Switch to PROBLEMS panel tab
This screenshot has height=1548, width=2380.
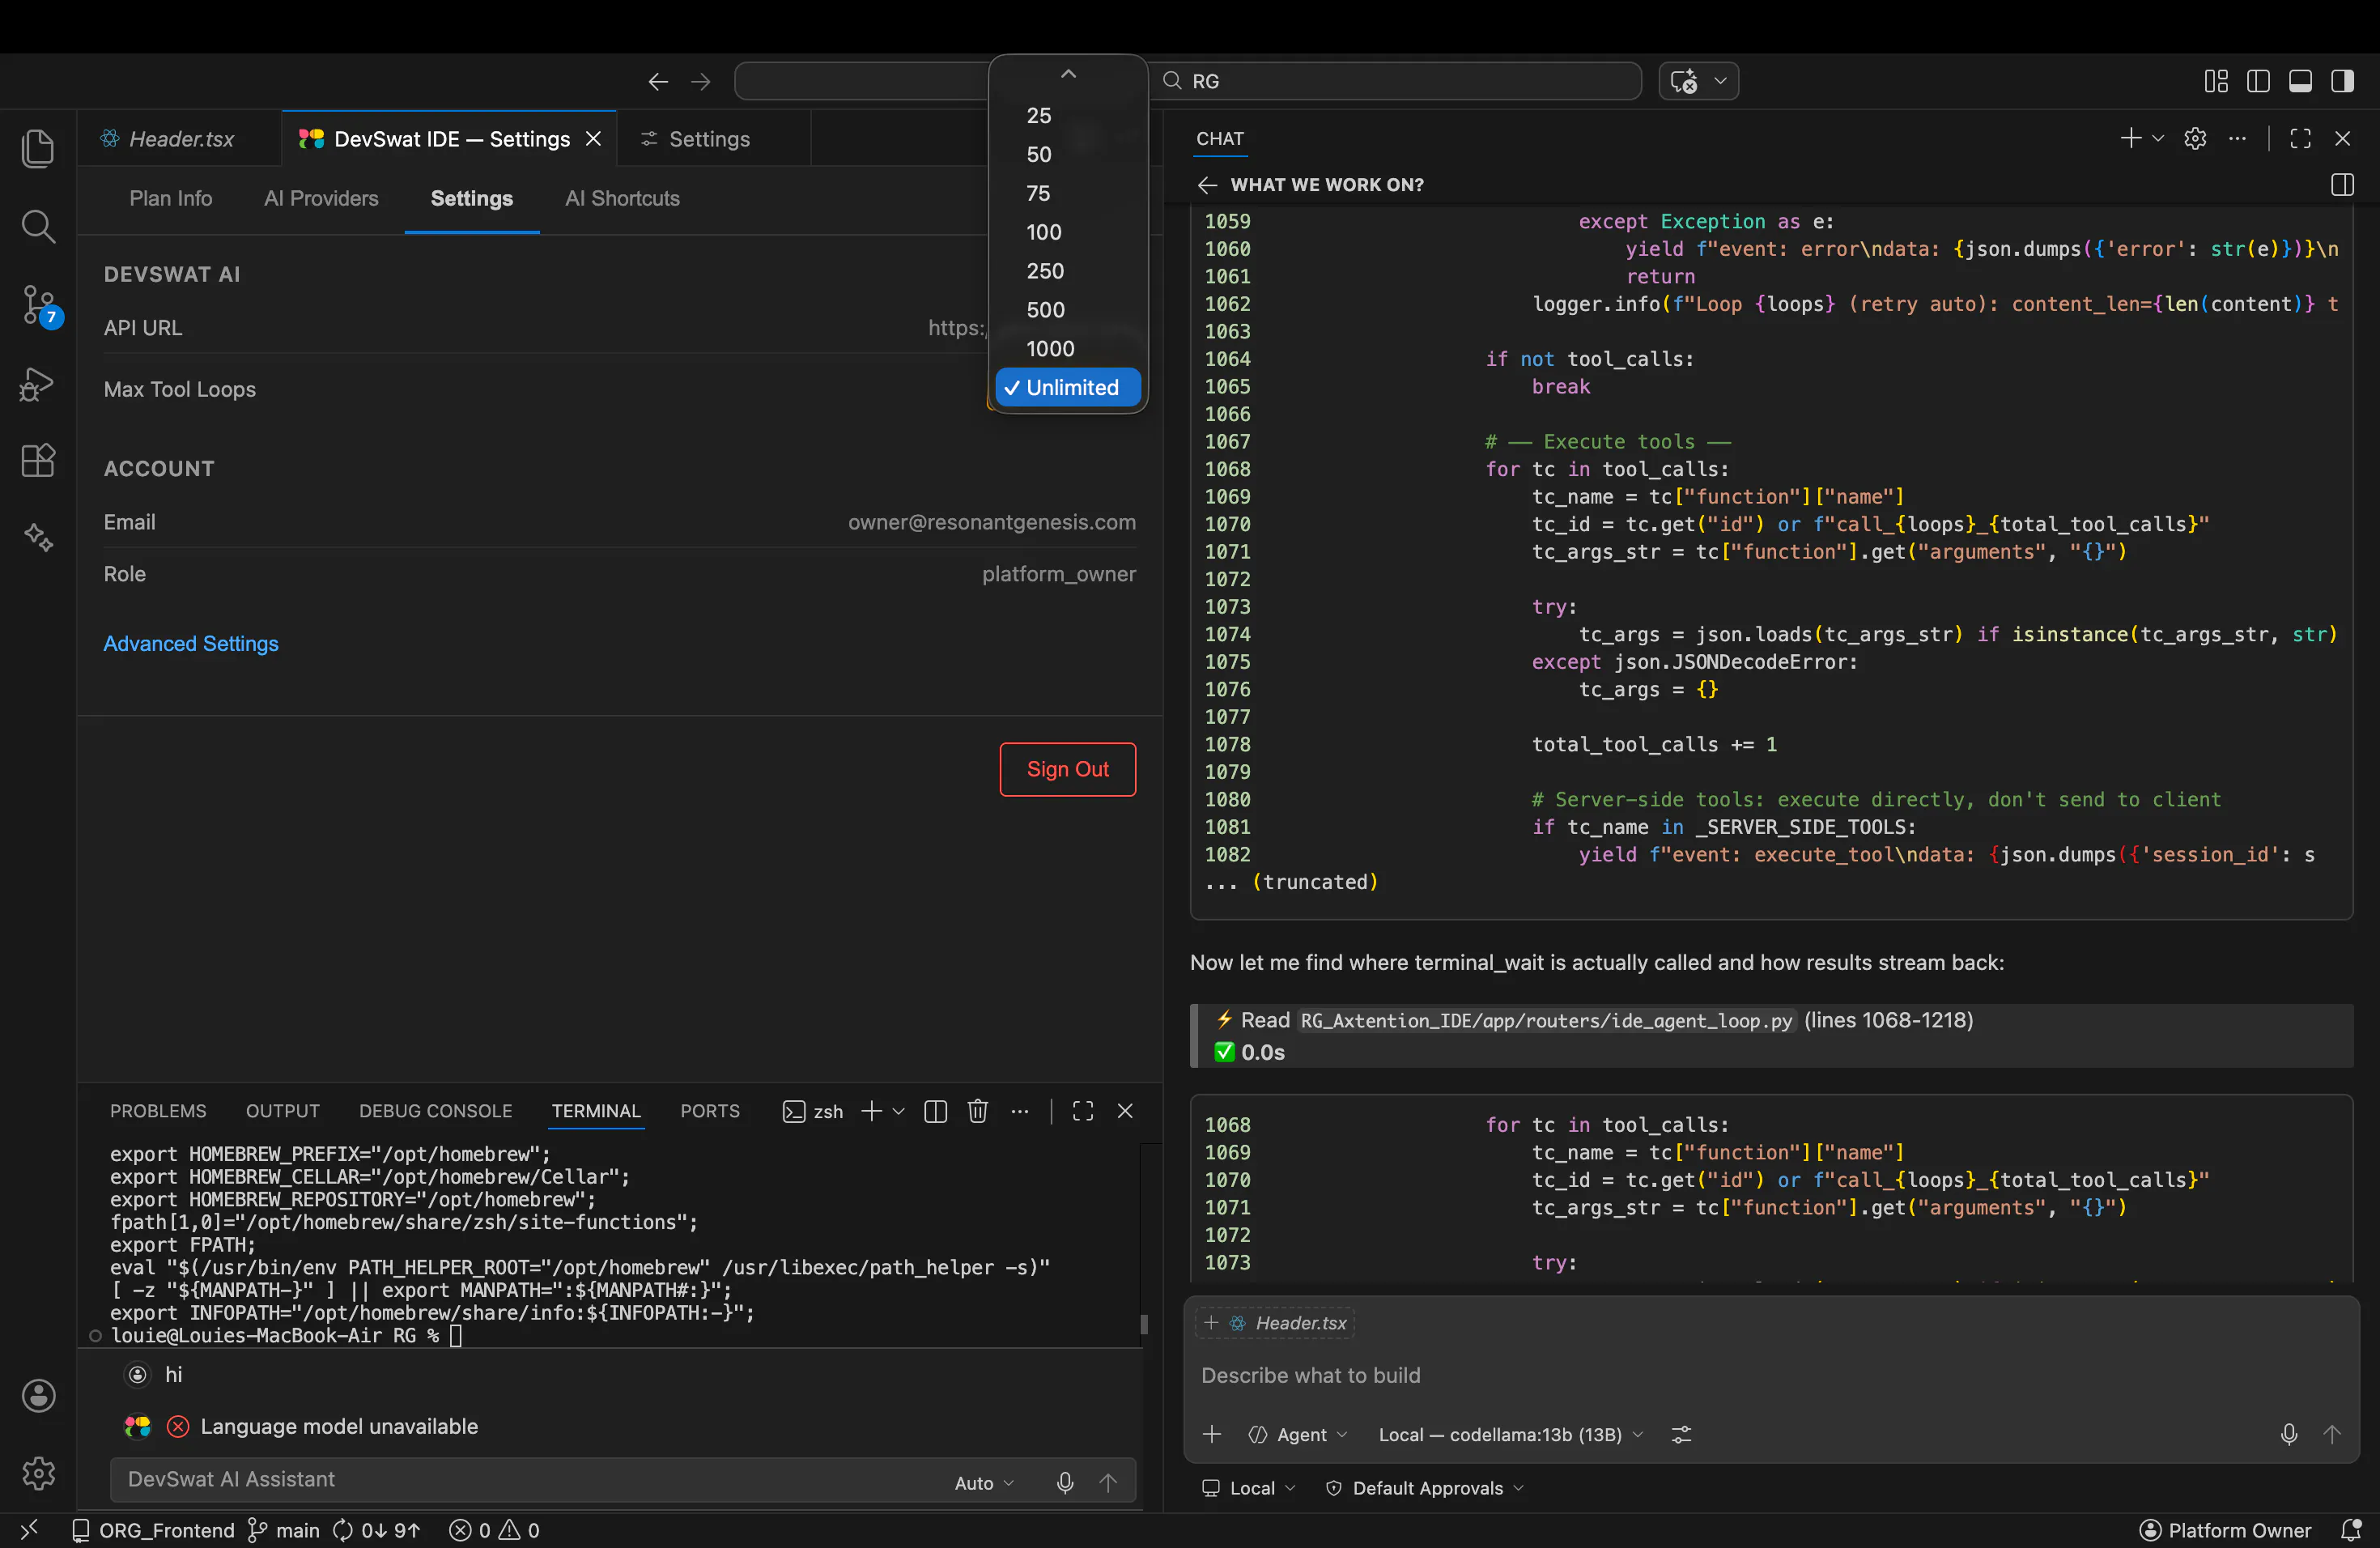pyautogui.click(x=158, y=1111)
